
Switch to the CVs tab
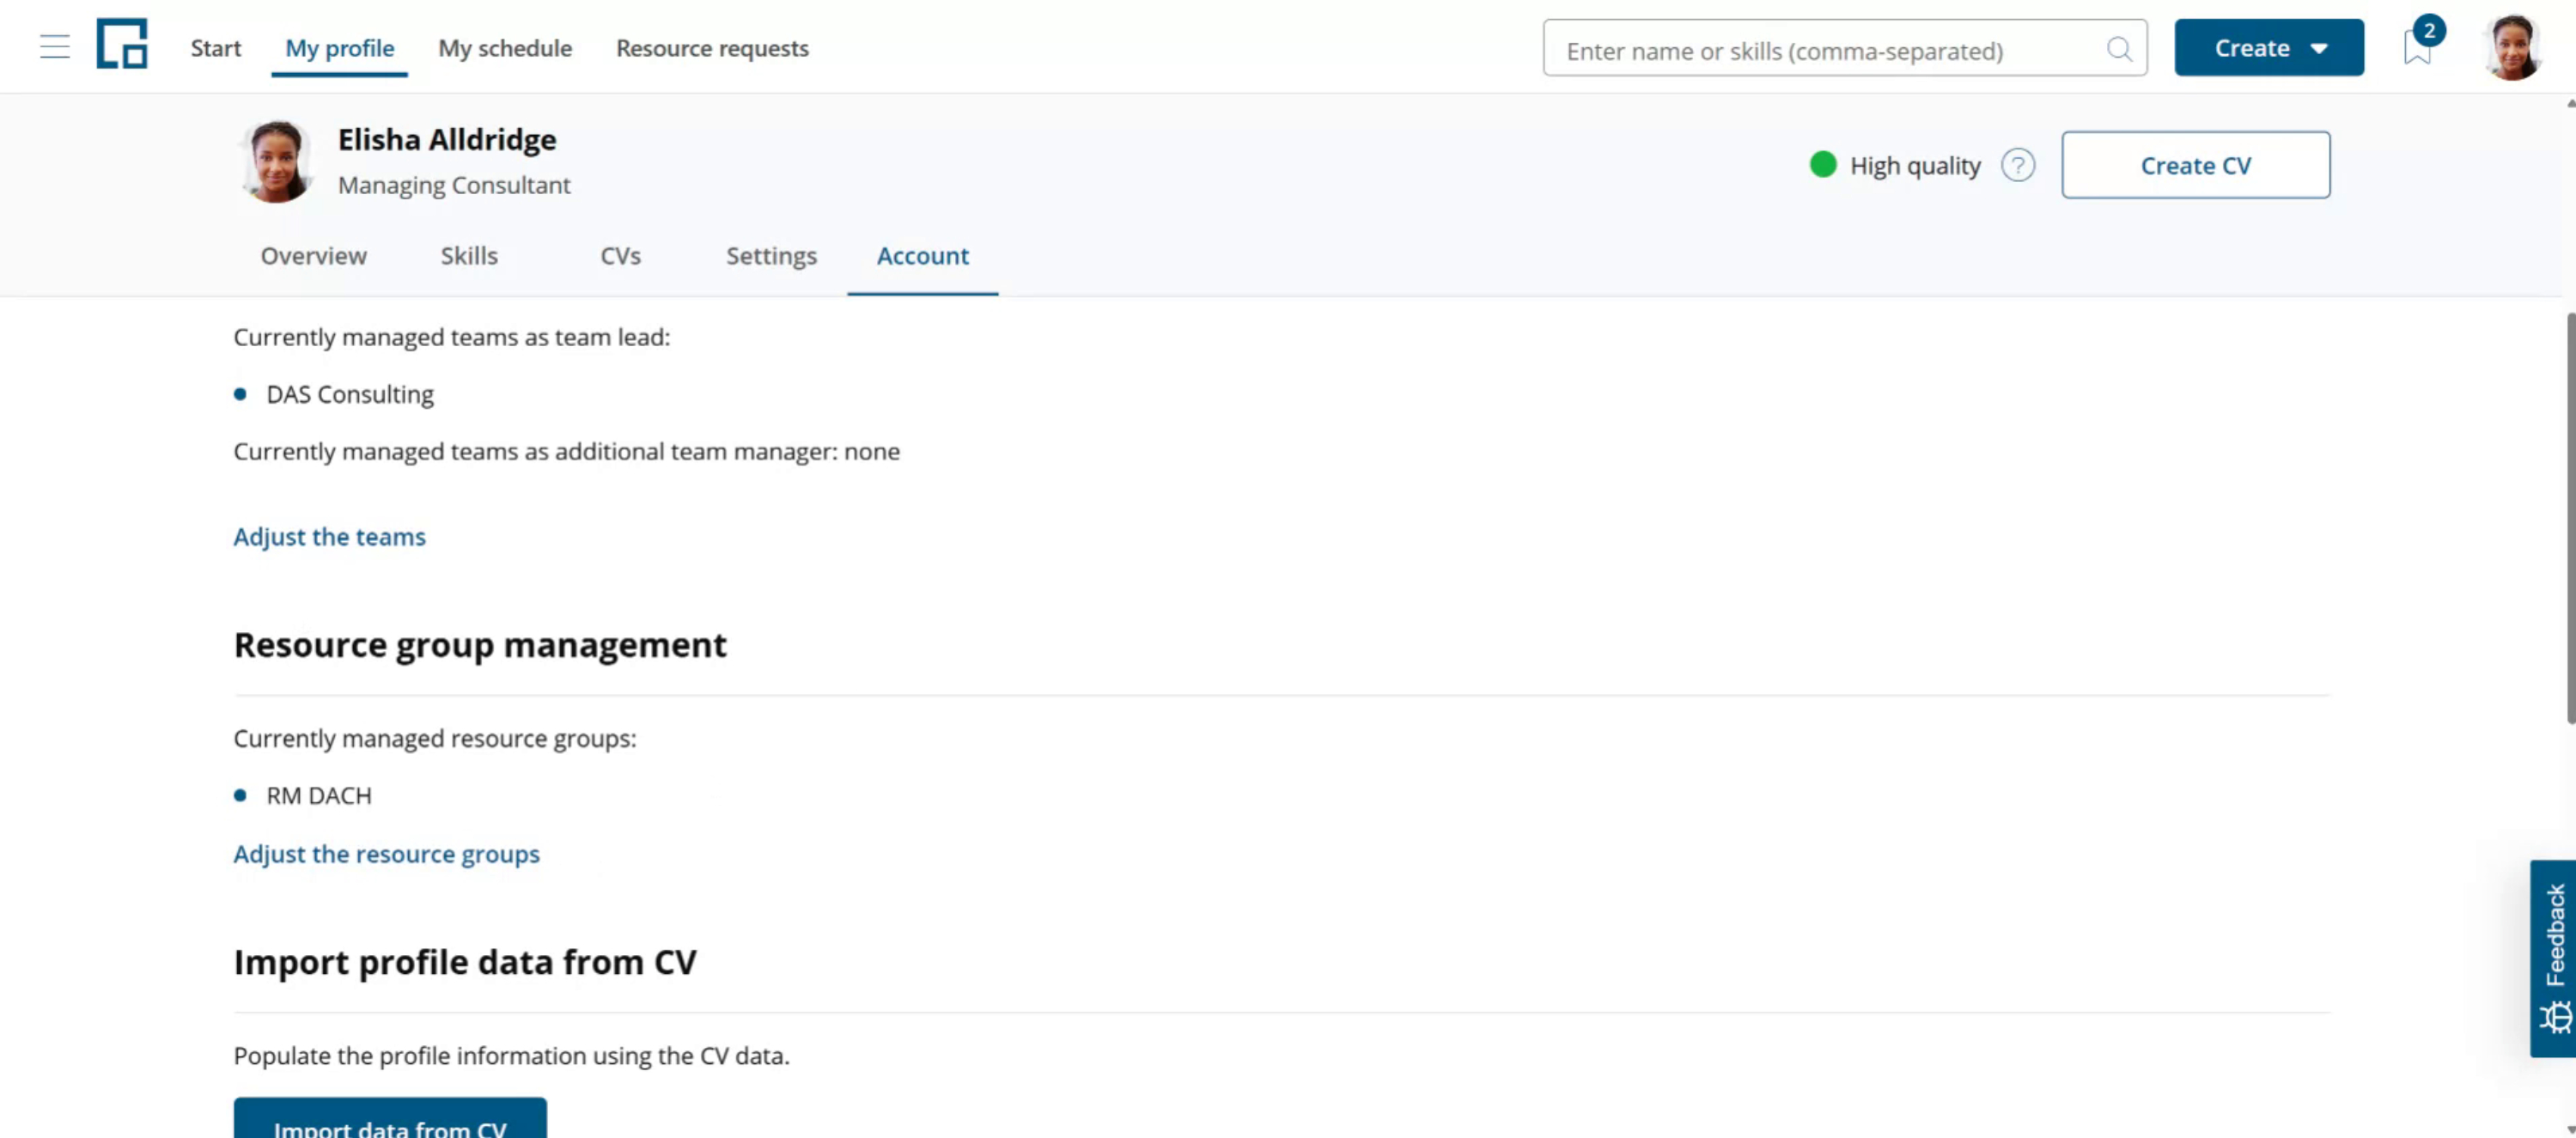pos(620,256)
